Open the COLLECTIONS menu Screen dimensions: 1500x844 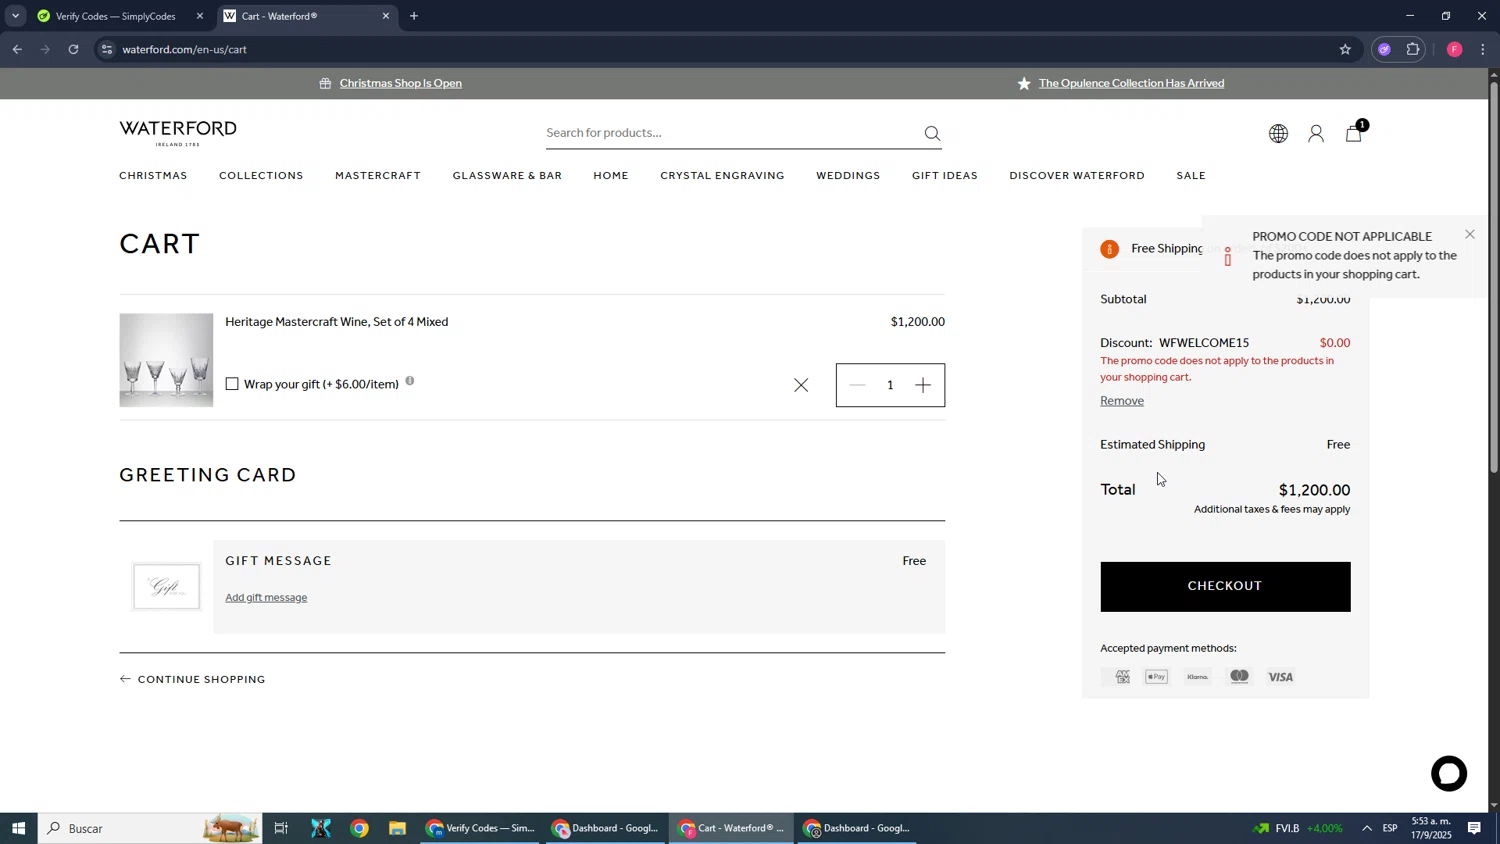pyautogui.click(x=261, y=176)
